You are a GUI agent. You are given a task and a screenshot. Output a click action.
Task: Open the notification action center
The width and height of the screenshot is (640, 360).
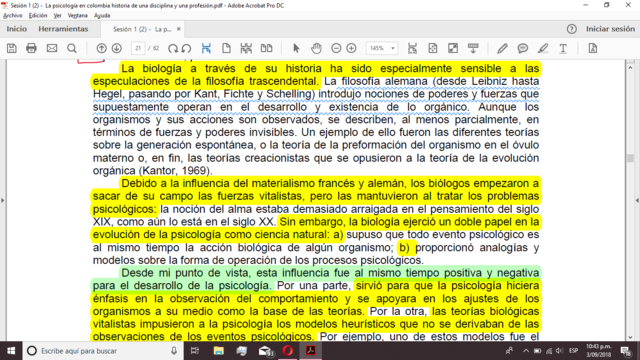626,351
